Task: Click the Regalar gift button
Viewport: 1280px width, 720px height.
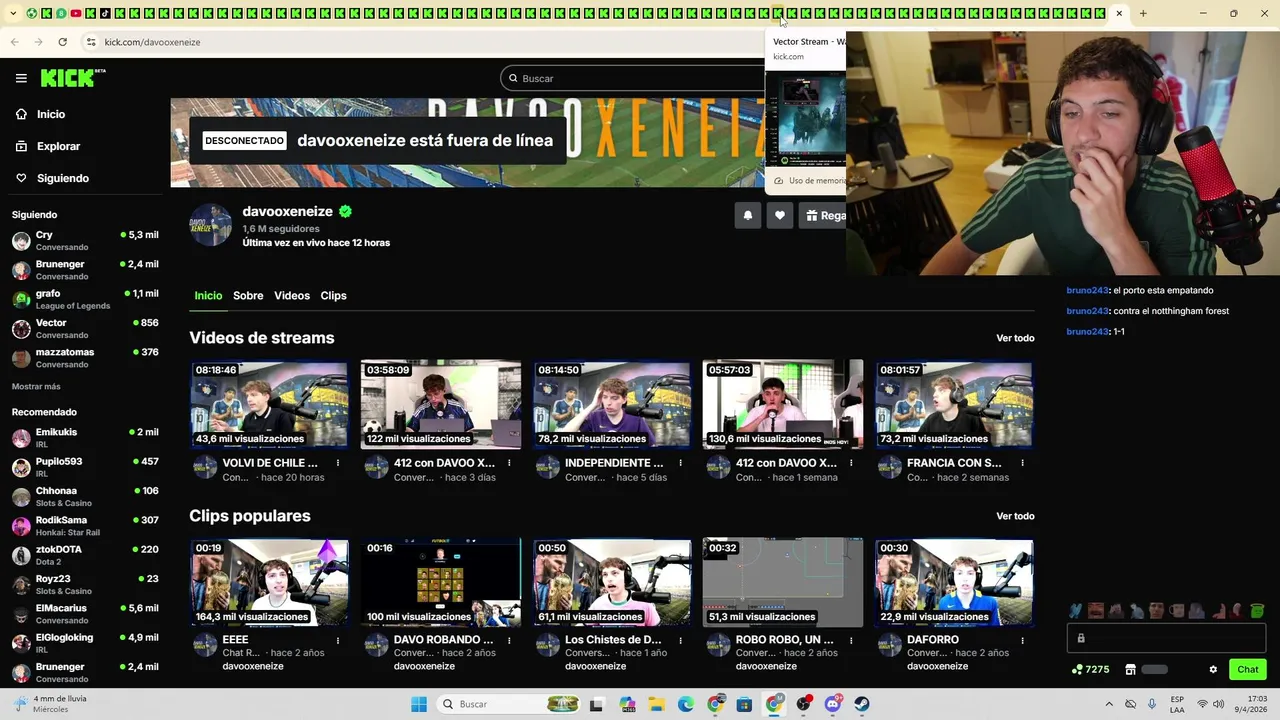Action: [823, 215]
